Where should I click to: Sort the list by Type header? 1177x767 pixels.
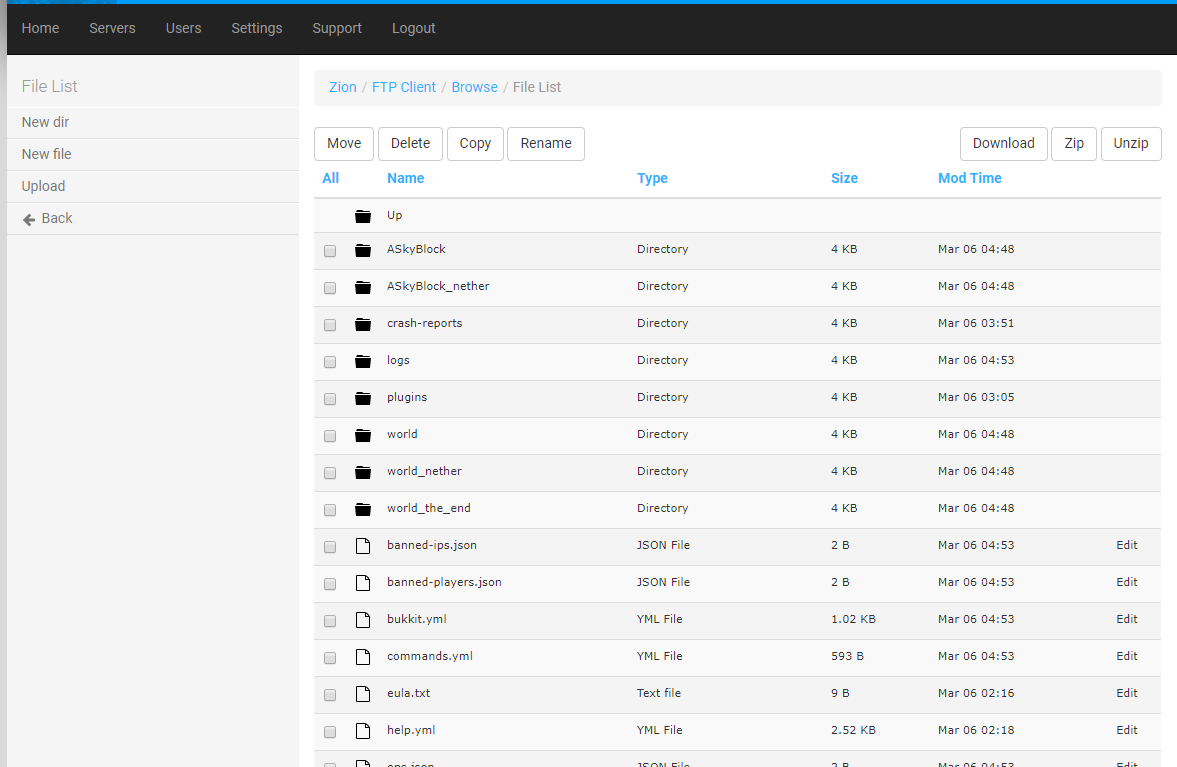coord(652,178)
